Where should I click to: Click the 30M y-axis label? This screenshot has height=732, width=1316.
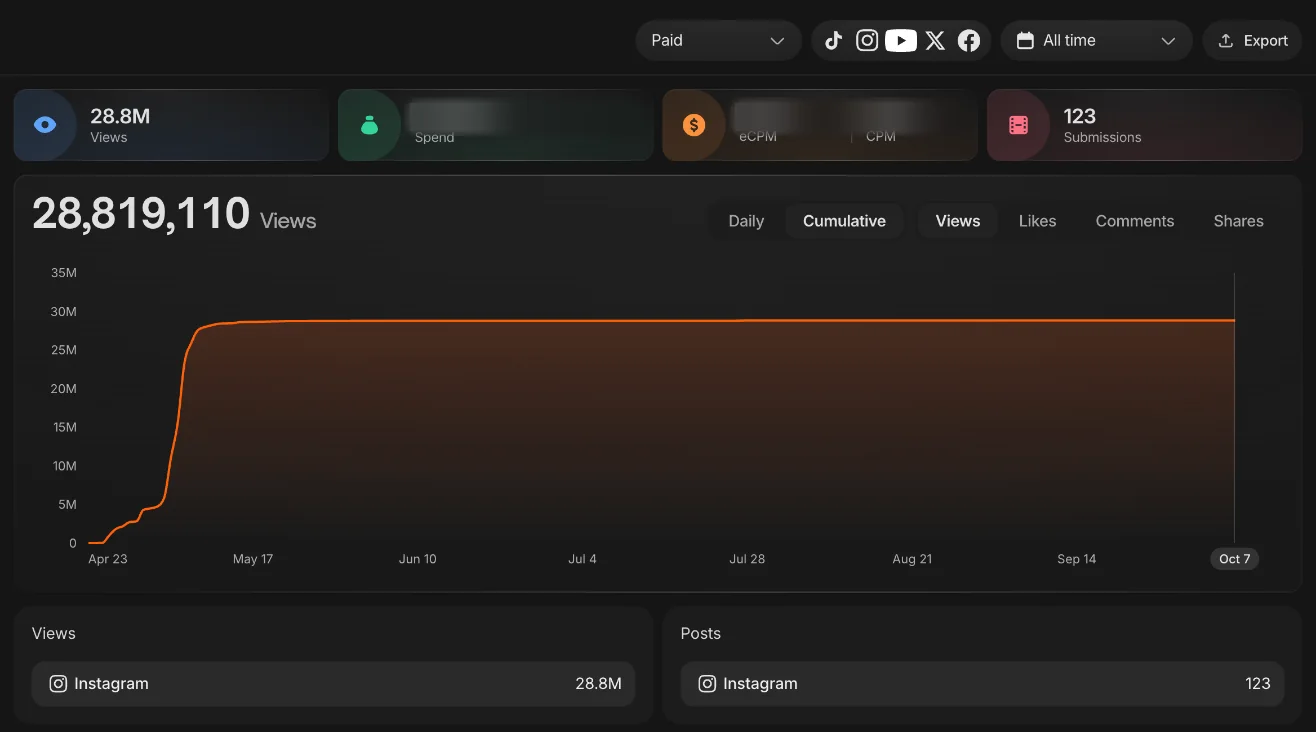coord(63,312)
